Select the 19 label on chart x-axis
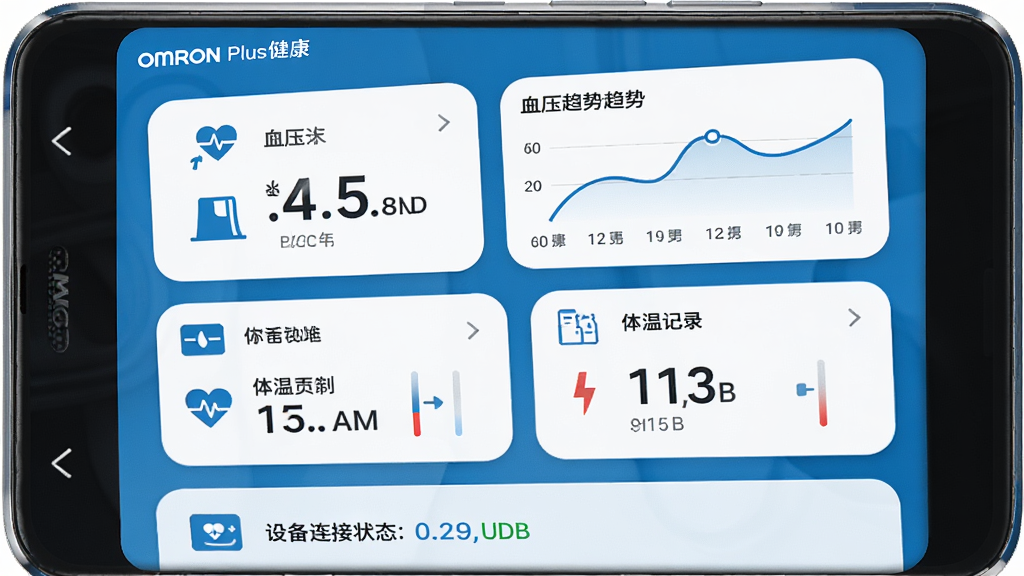The height and width of the screenshot is (576, 1024). [664, 236]
